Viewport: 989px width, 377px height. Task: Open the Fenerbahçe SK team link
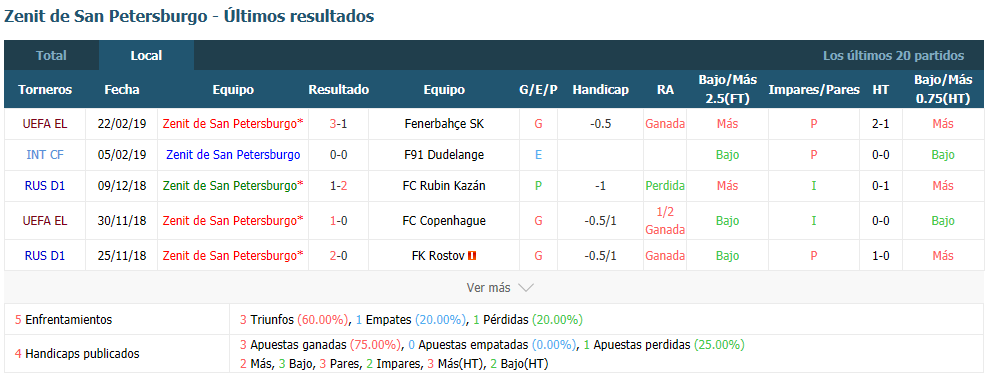click(x=444, y=124)
